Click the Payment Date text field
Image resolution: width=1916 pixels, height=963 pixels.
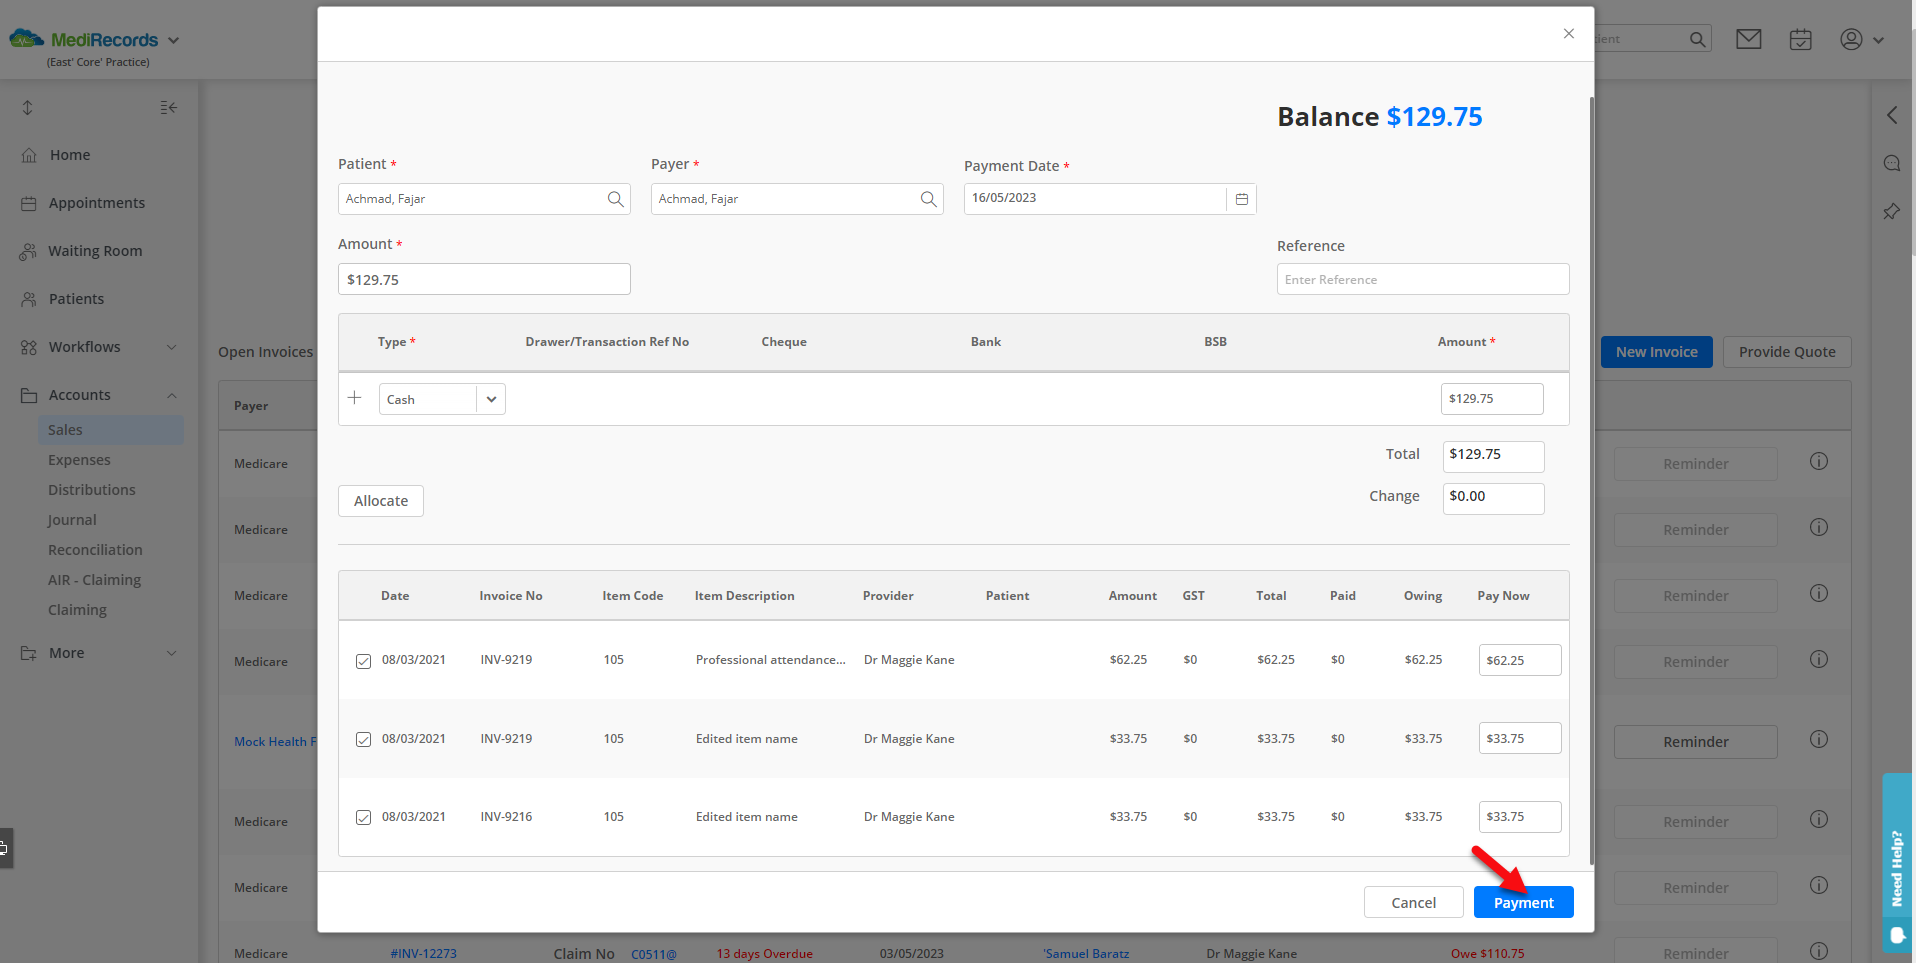[x=1095, y=199]
